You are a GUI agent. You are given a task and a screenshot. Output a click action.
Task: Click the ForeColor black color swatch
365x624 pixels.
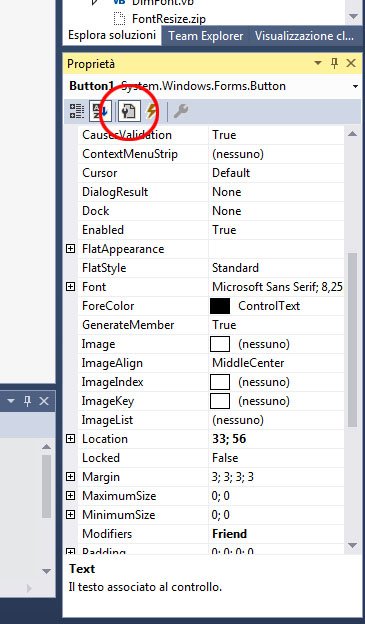220,306
